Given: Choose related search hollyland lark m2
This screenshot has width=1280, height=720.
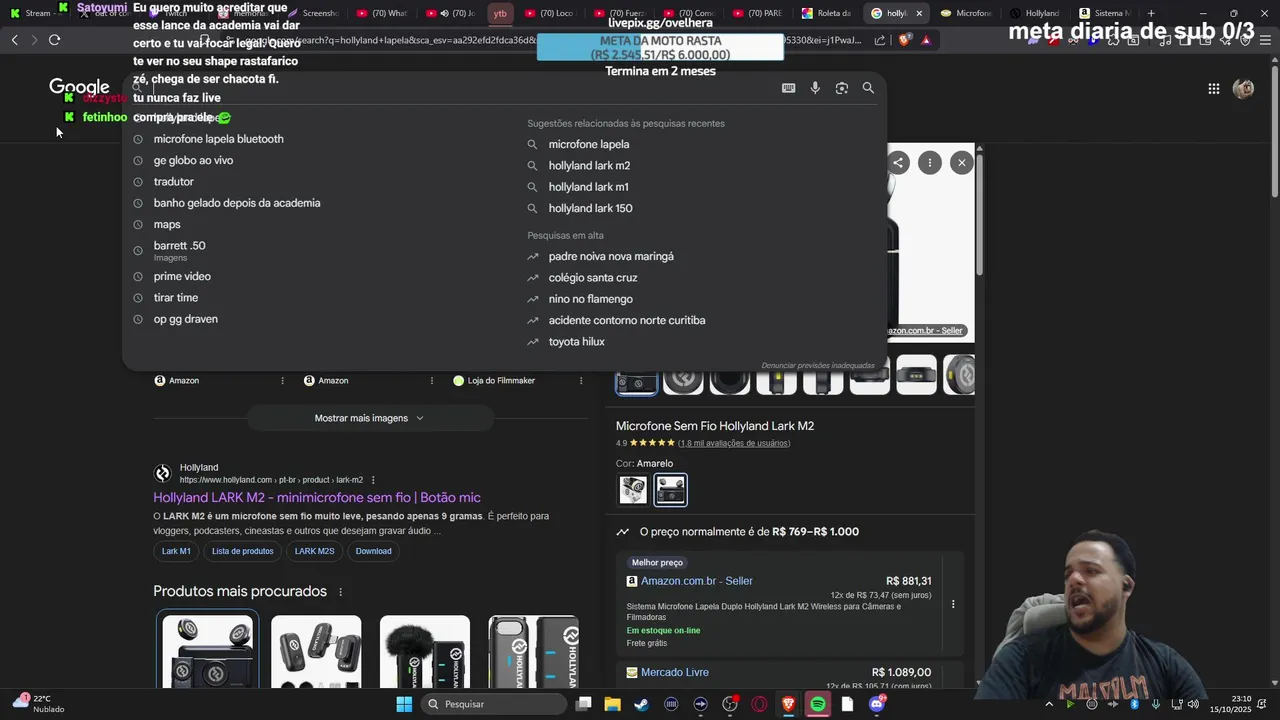Looking at the screenshot, I should tap(589, 166).
